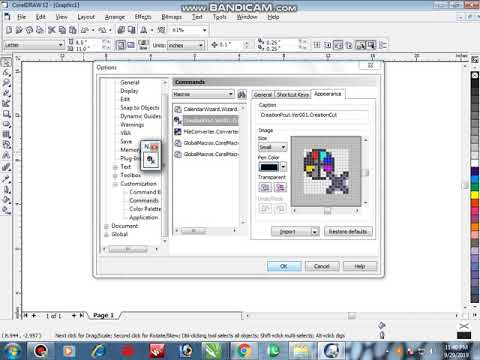480x360 pixels.
Task: Click Restore defaults button
Action: tap(348, 232)
